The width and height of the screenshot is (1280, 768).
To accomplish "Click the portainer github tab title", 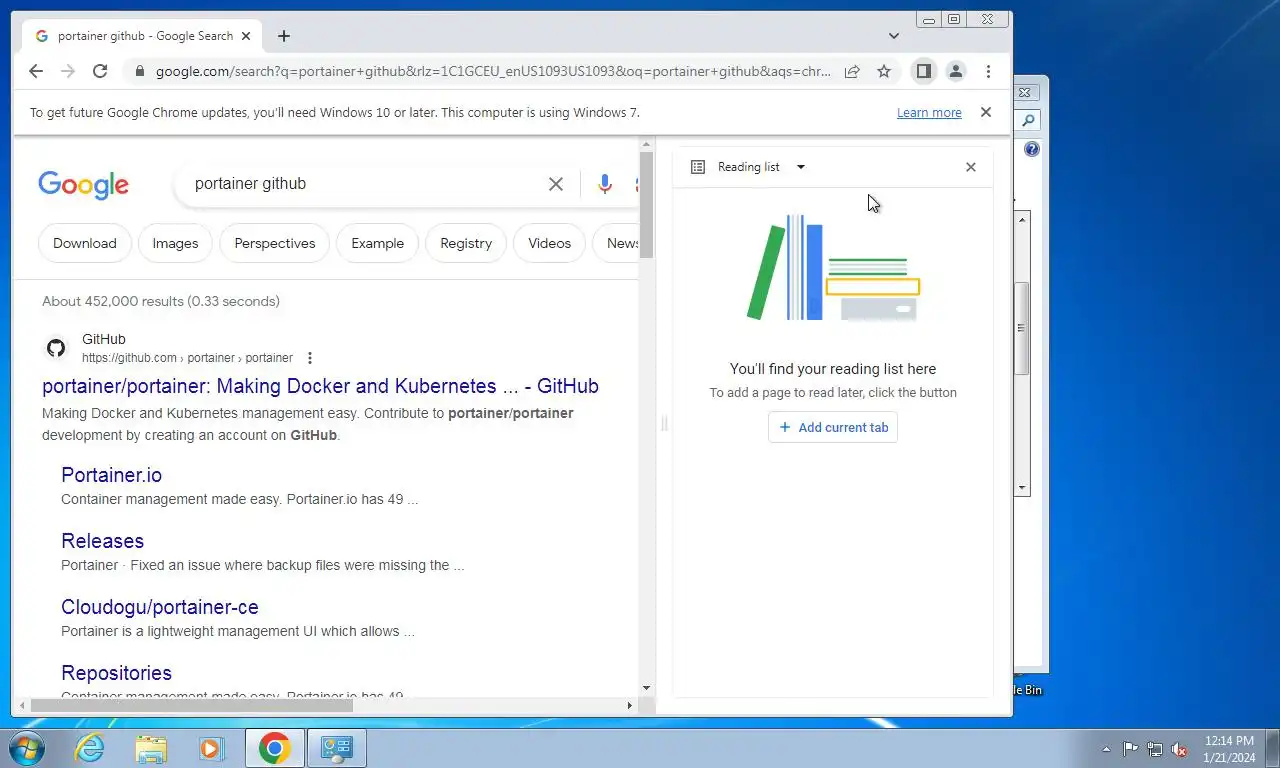I will 145,36.
